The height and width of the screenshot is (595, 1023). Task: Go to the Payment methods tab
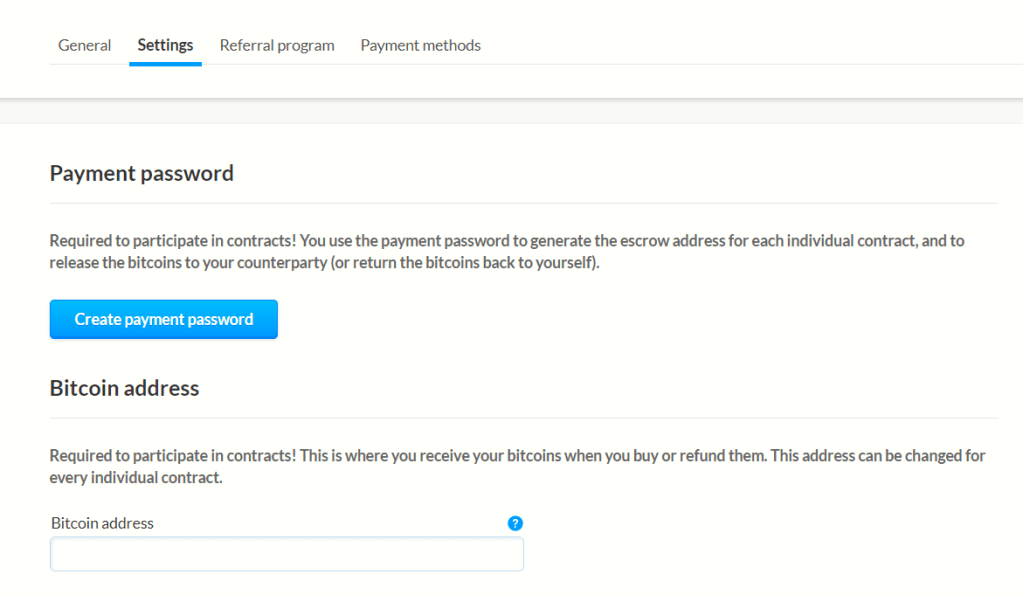click(x=421, y=45)
